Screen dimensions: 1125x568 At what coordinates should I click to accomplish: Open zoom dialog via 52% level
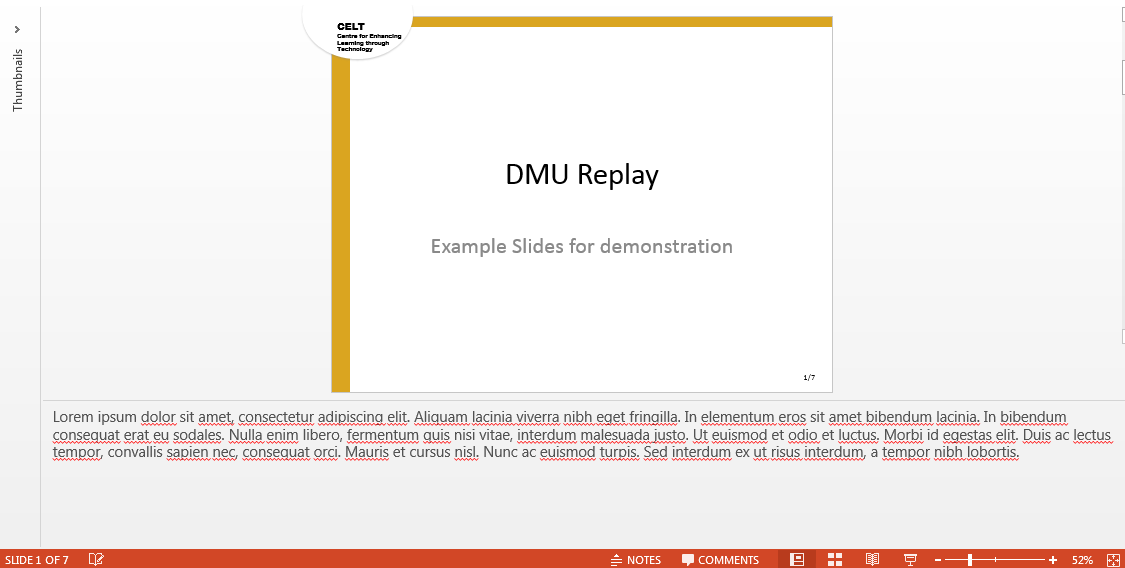click(x=1082, y=560)
